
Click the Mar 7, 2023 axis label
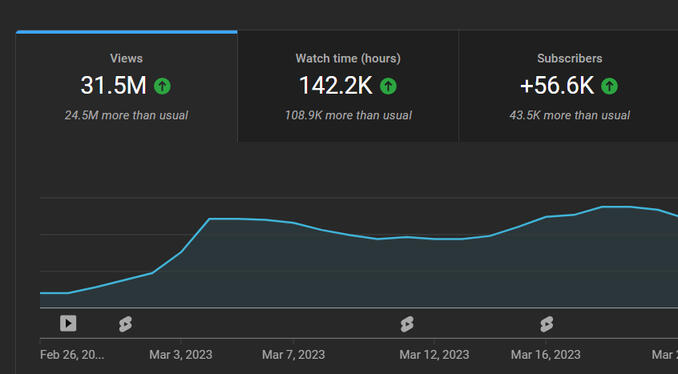293,355
